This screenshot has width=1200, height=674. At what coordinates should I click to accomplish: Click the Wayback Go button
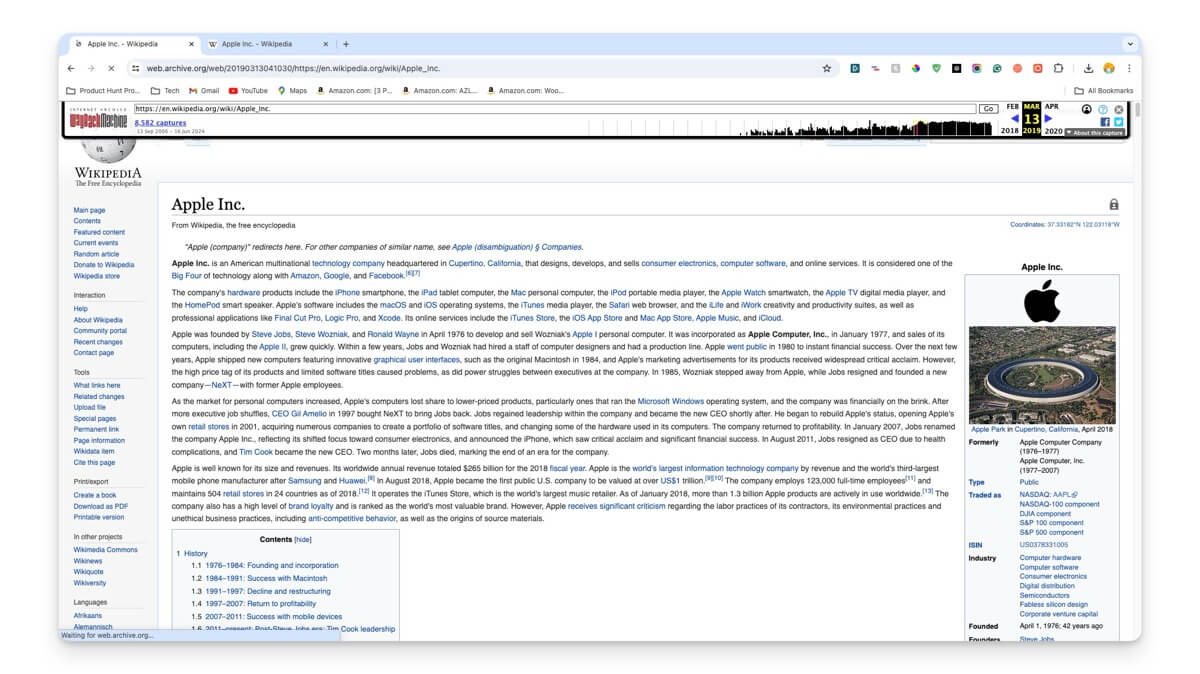(989, 108)
